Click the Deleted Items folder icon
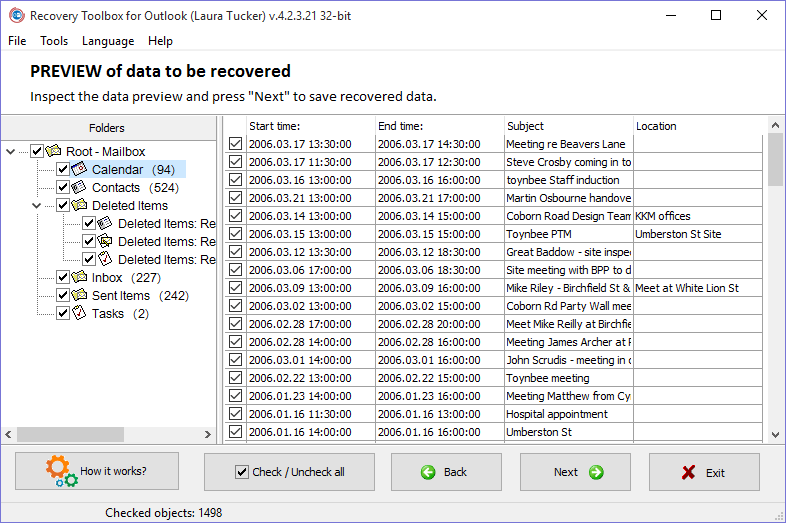Image resolution: width=786 pixels, height=523 pixels. pos(79,205)
